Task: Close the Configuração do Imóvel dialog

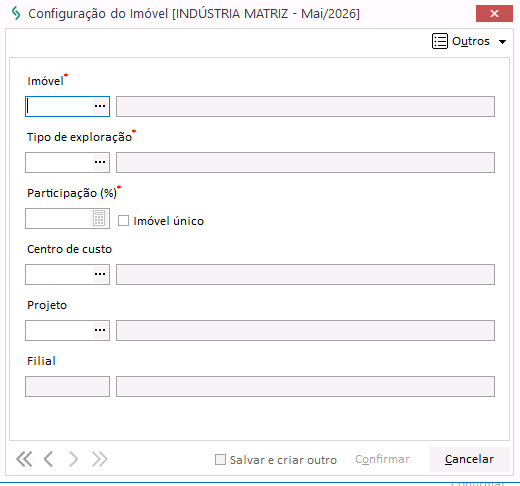Action: [x=494, y=14]
